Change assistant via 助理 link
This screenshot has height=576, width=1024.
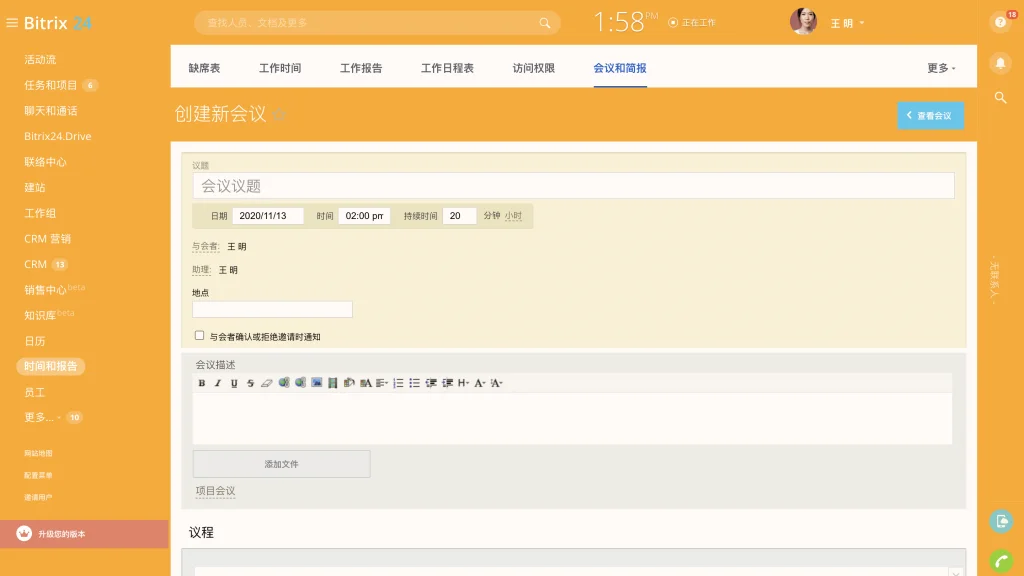201,270
